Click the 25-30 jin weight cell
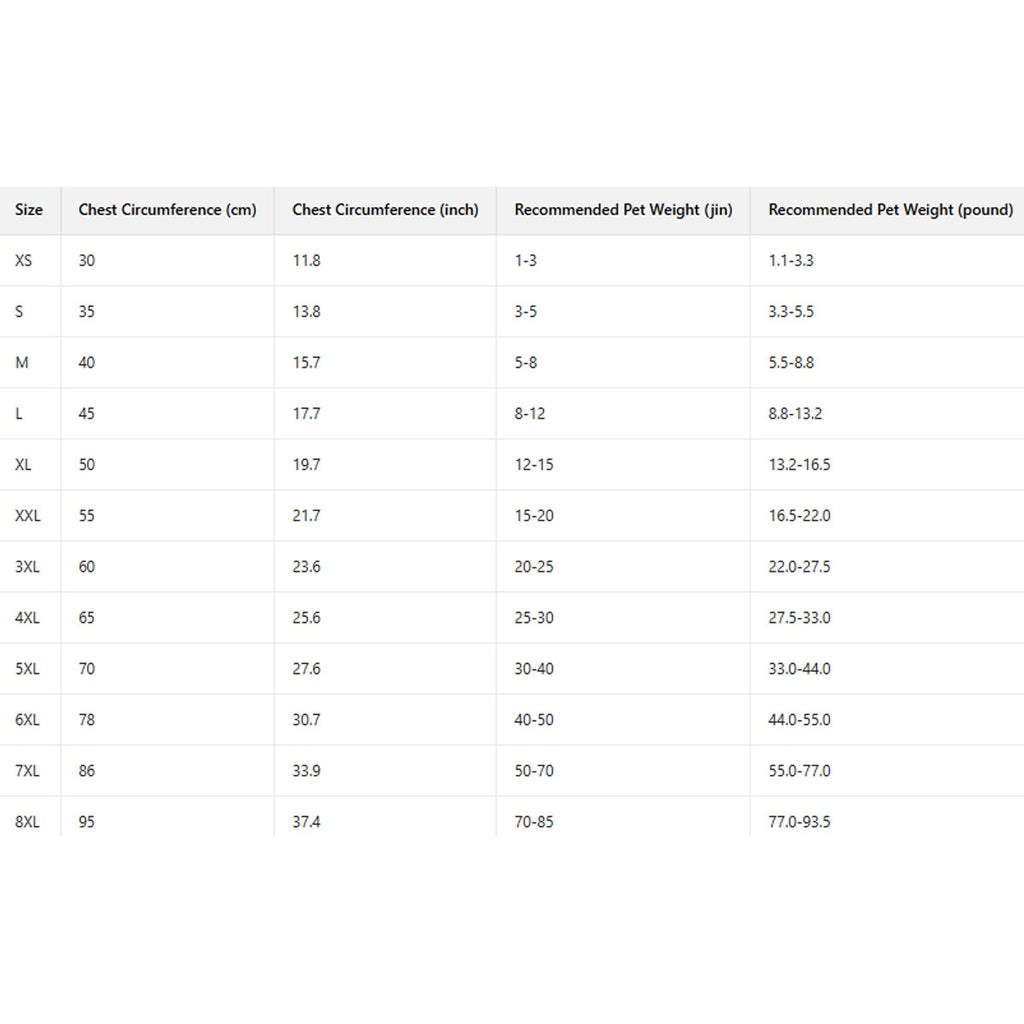Viewport: 1024px width, 1024px height. [534, 618]
